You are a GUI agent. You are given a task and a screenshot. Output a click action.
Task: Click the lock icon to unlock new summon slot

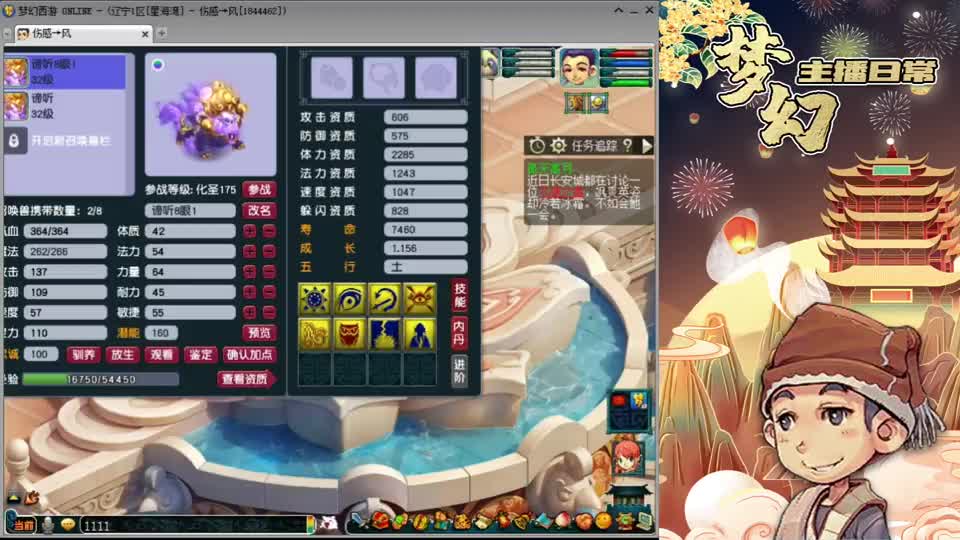click(x=14, y=141)
